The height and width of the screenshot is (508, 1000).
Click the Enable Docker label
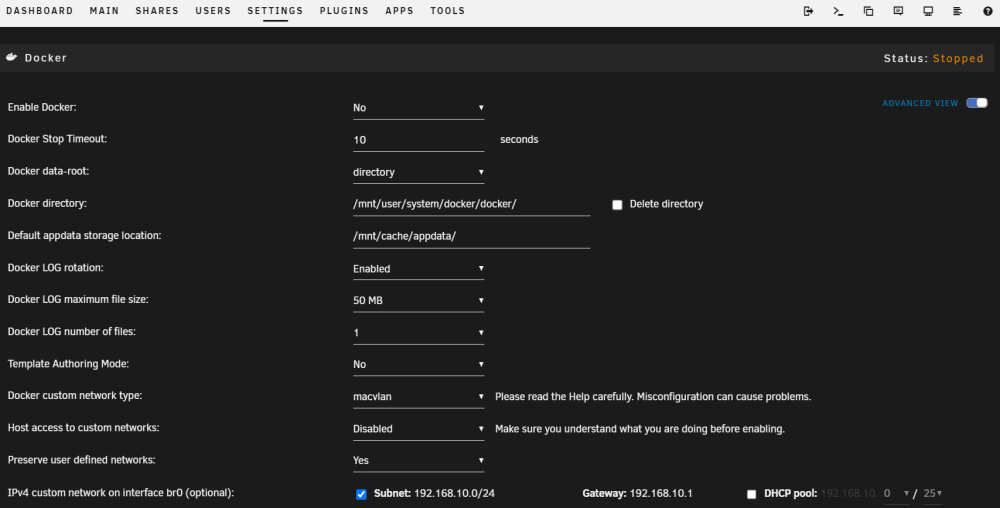click(42, 107)
